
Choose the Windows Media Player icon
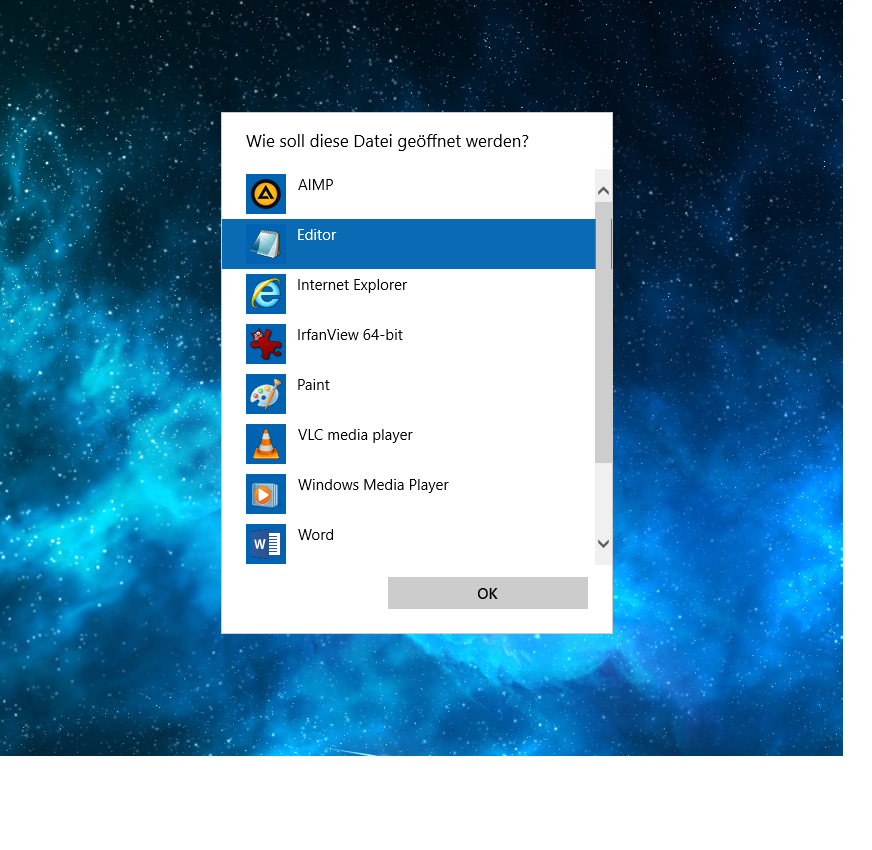pyautogui.click(x=266, y=495)
